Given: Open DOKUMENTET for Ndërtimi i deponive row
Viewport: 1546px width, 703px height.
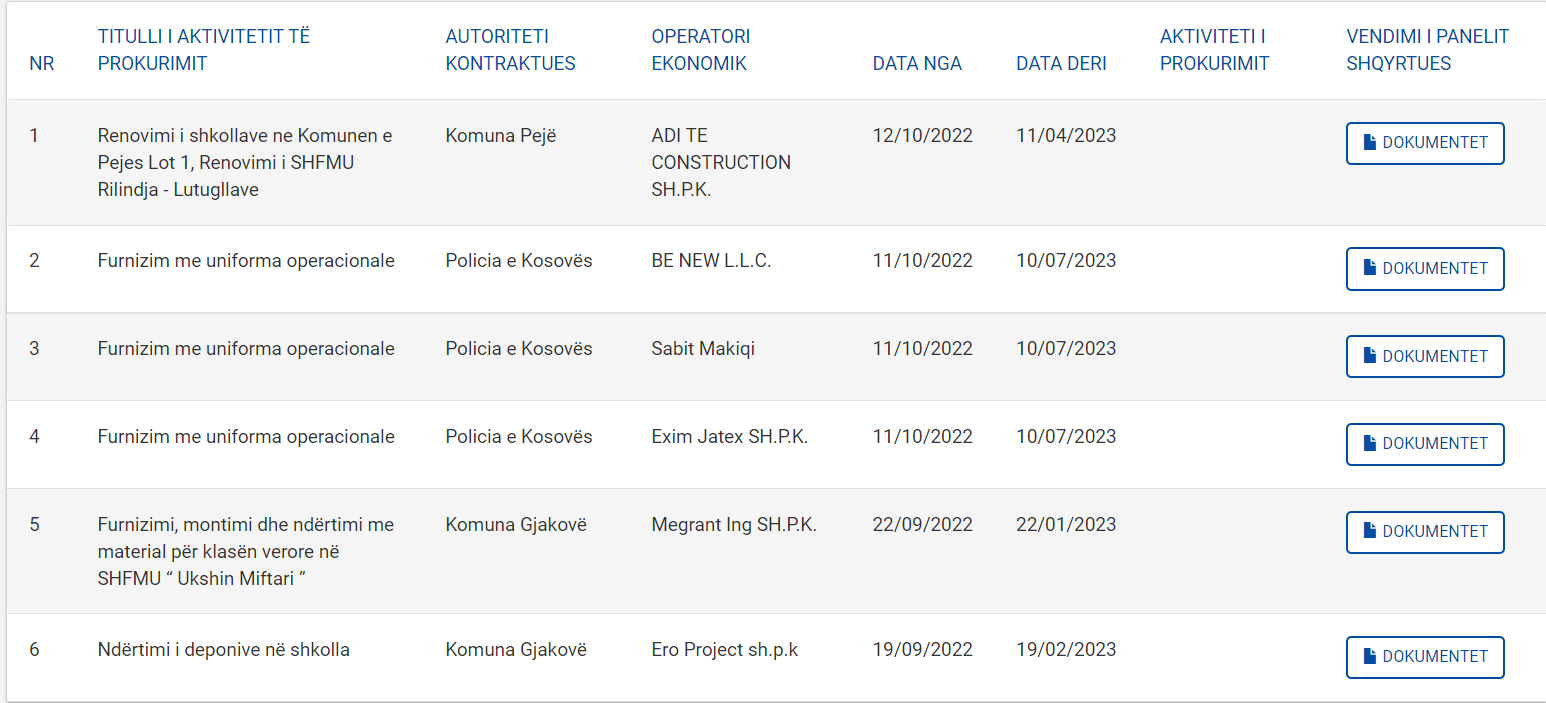Looking at the screenshot, I should 1425,657.
